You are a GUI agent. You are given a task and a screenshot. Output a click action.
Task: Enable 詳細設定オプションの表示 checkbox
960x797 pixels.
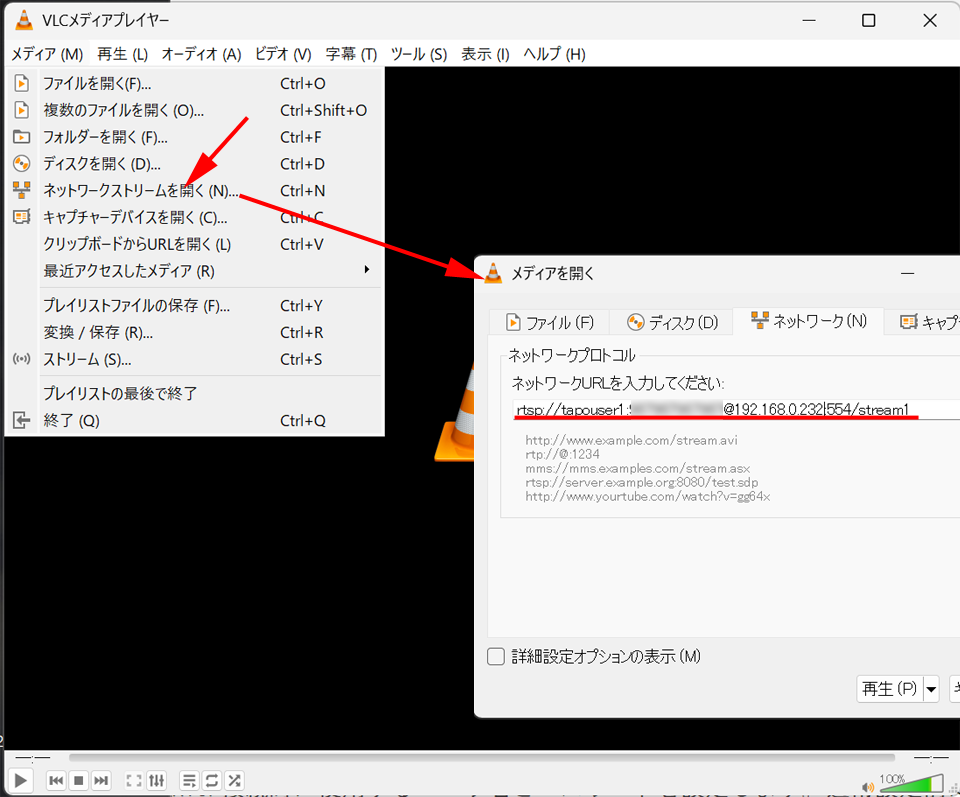496,657
